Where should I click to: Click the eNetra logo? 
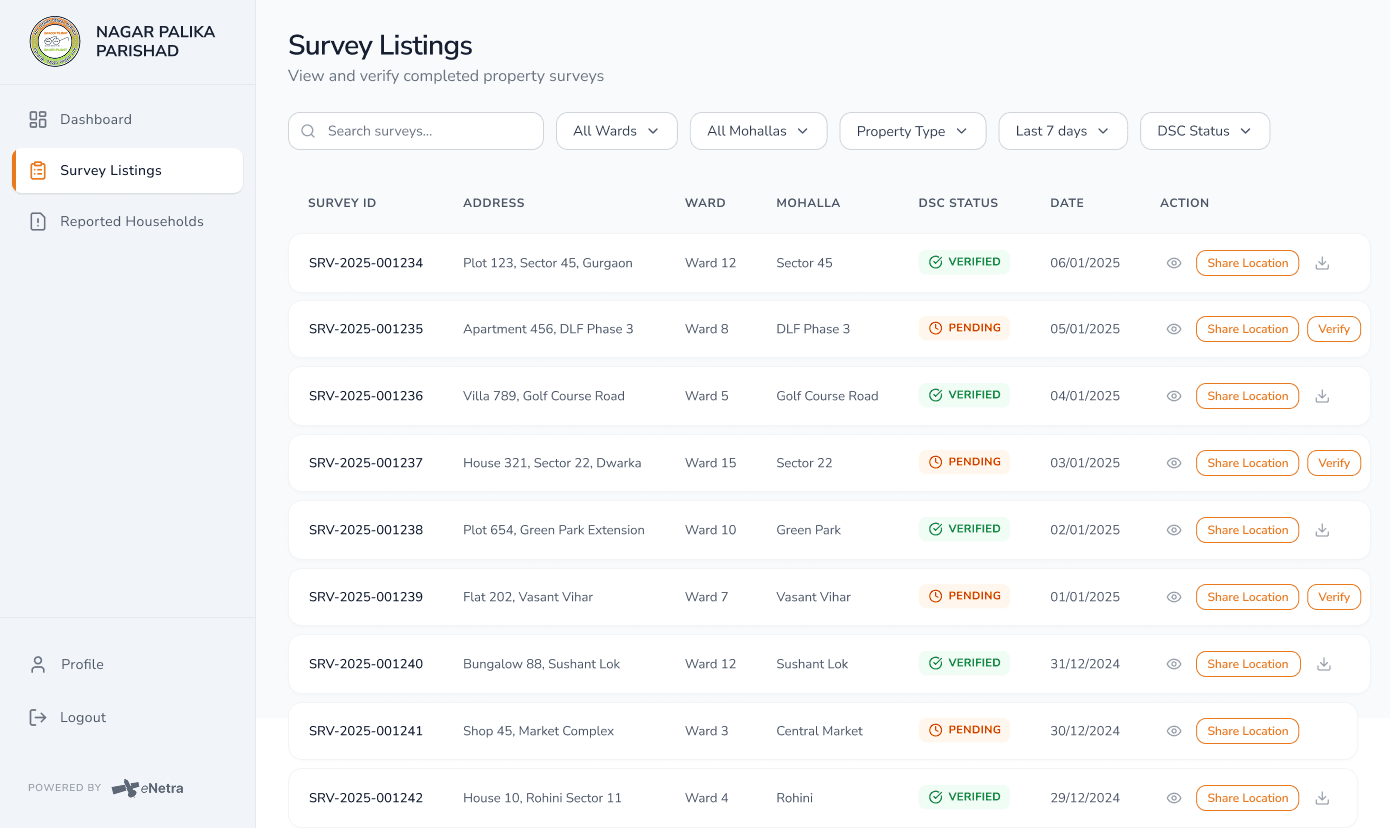coord(147,788)
